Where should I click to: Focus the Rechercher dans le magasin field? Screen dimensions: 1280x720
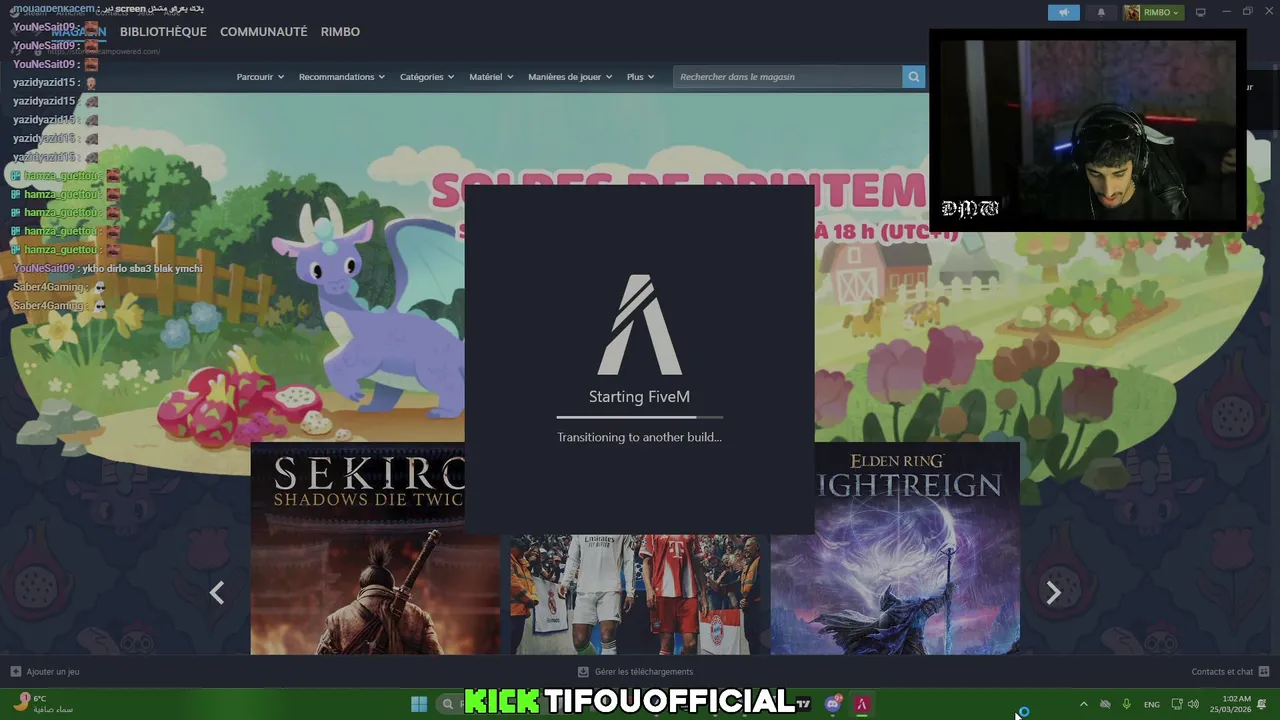(x=788, y=77)
